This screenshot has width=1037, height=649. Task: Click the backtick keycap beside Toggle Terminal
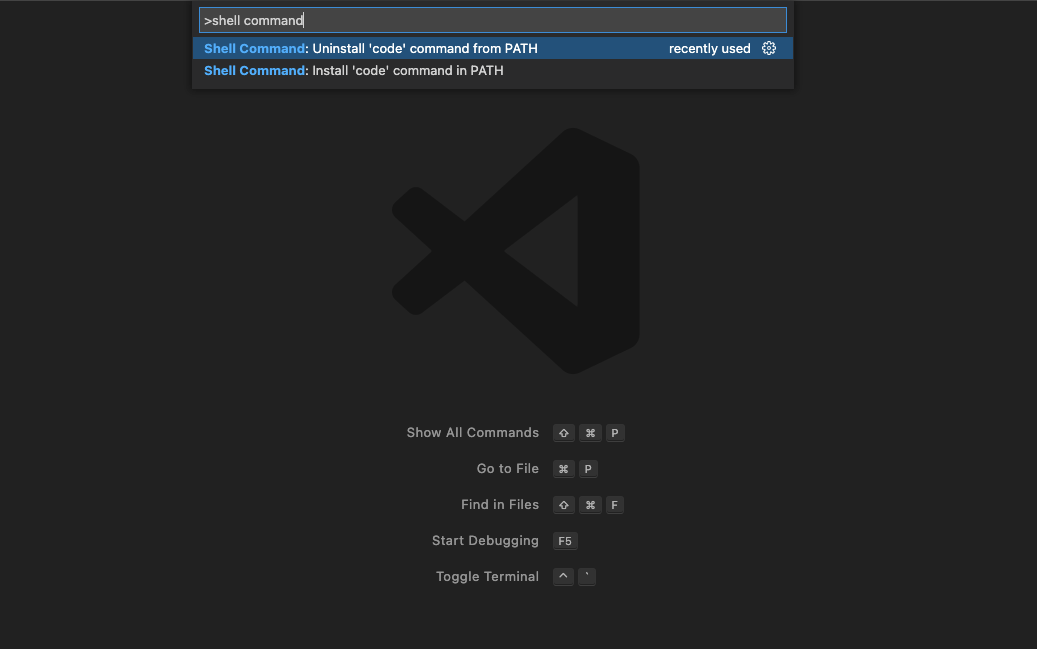pos(587,577)
